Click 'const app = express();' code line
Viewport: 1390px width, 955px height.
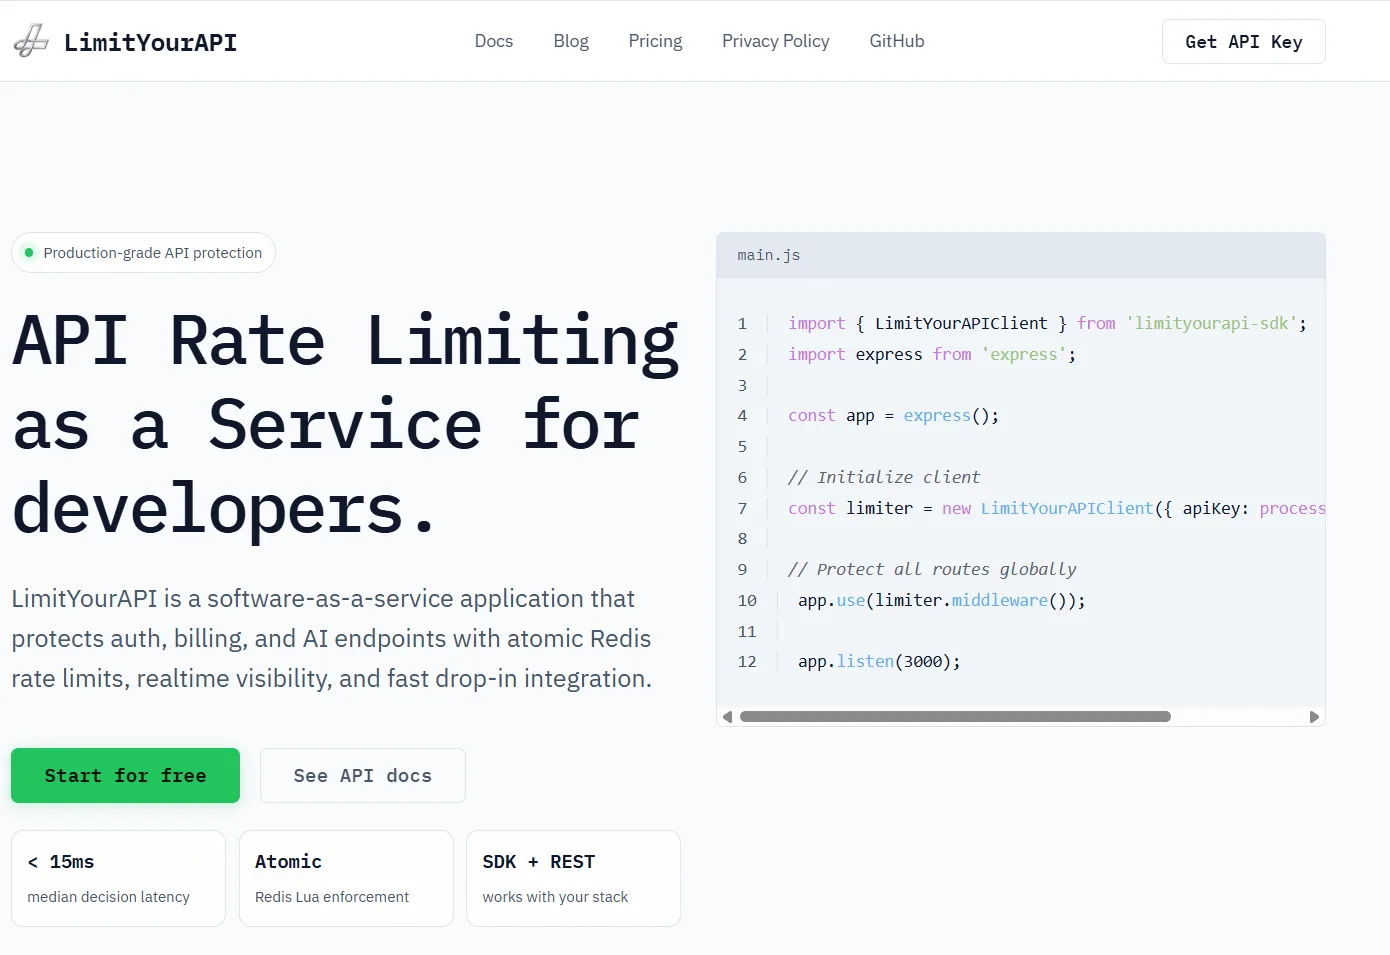[893, 415]
